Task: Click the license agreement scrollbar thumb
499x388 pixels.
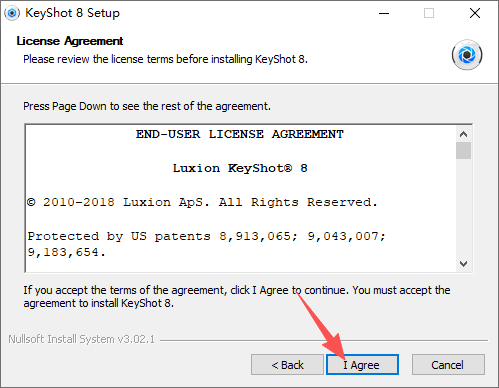Action: (x=463, y=151)
